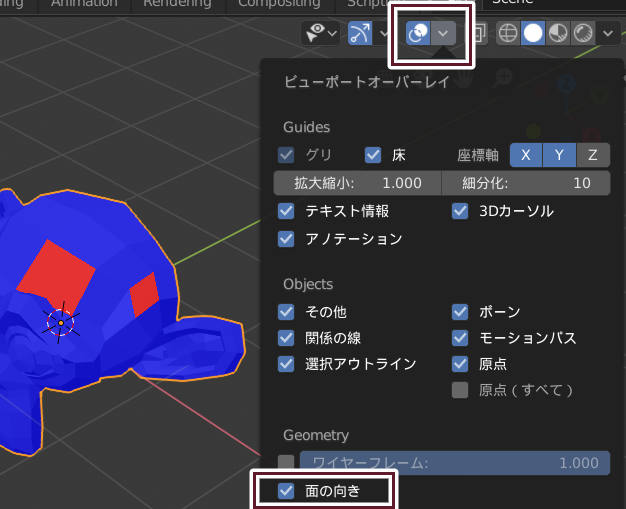Adjust the ワイヤーフレーム threshold slider

coord(455,463)
